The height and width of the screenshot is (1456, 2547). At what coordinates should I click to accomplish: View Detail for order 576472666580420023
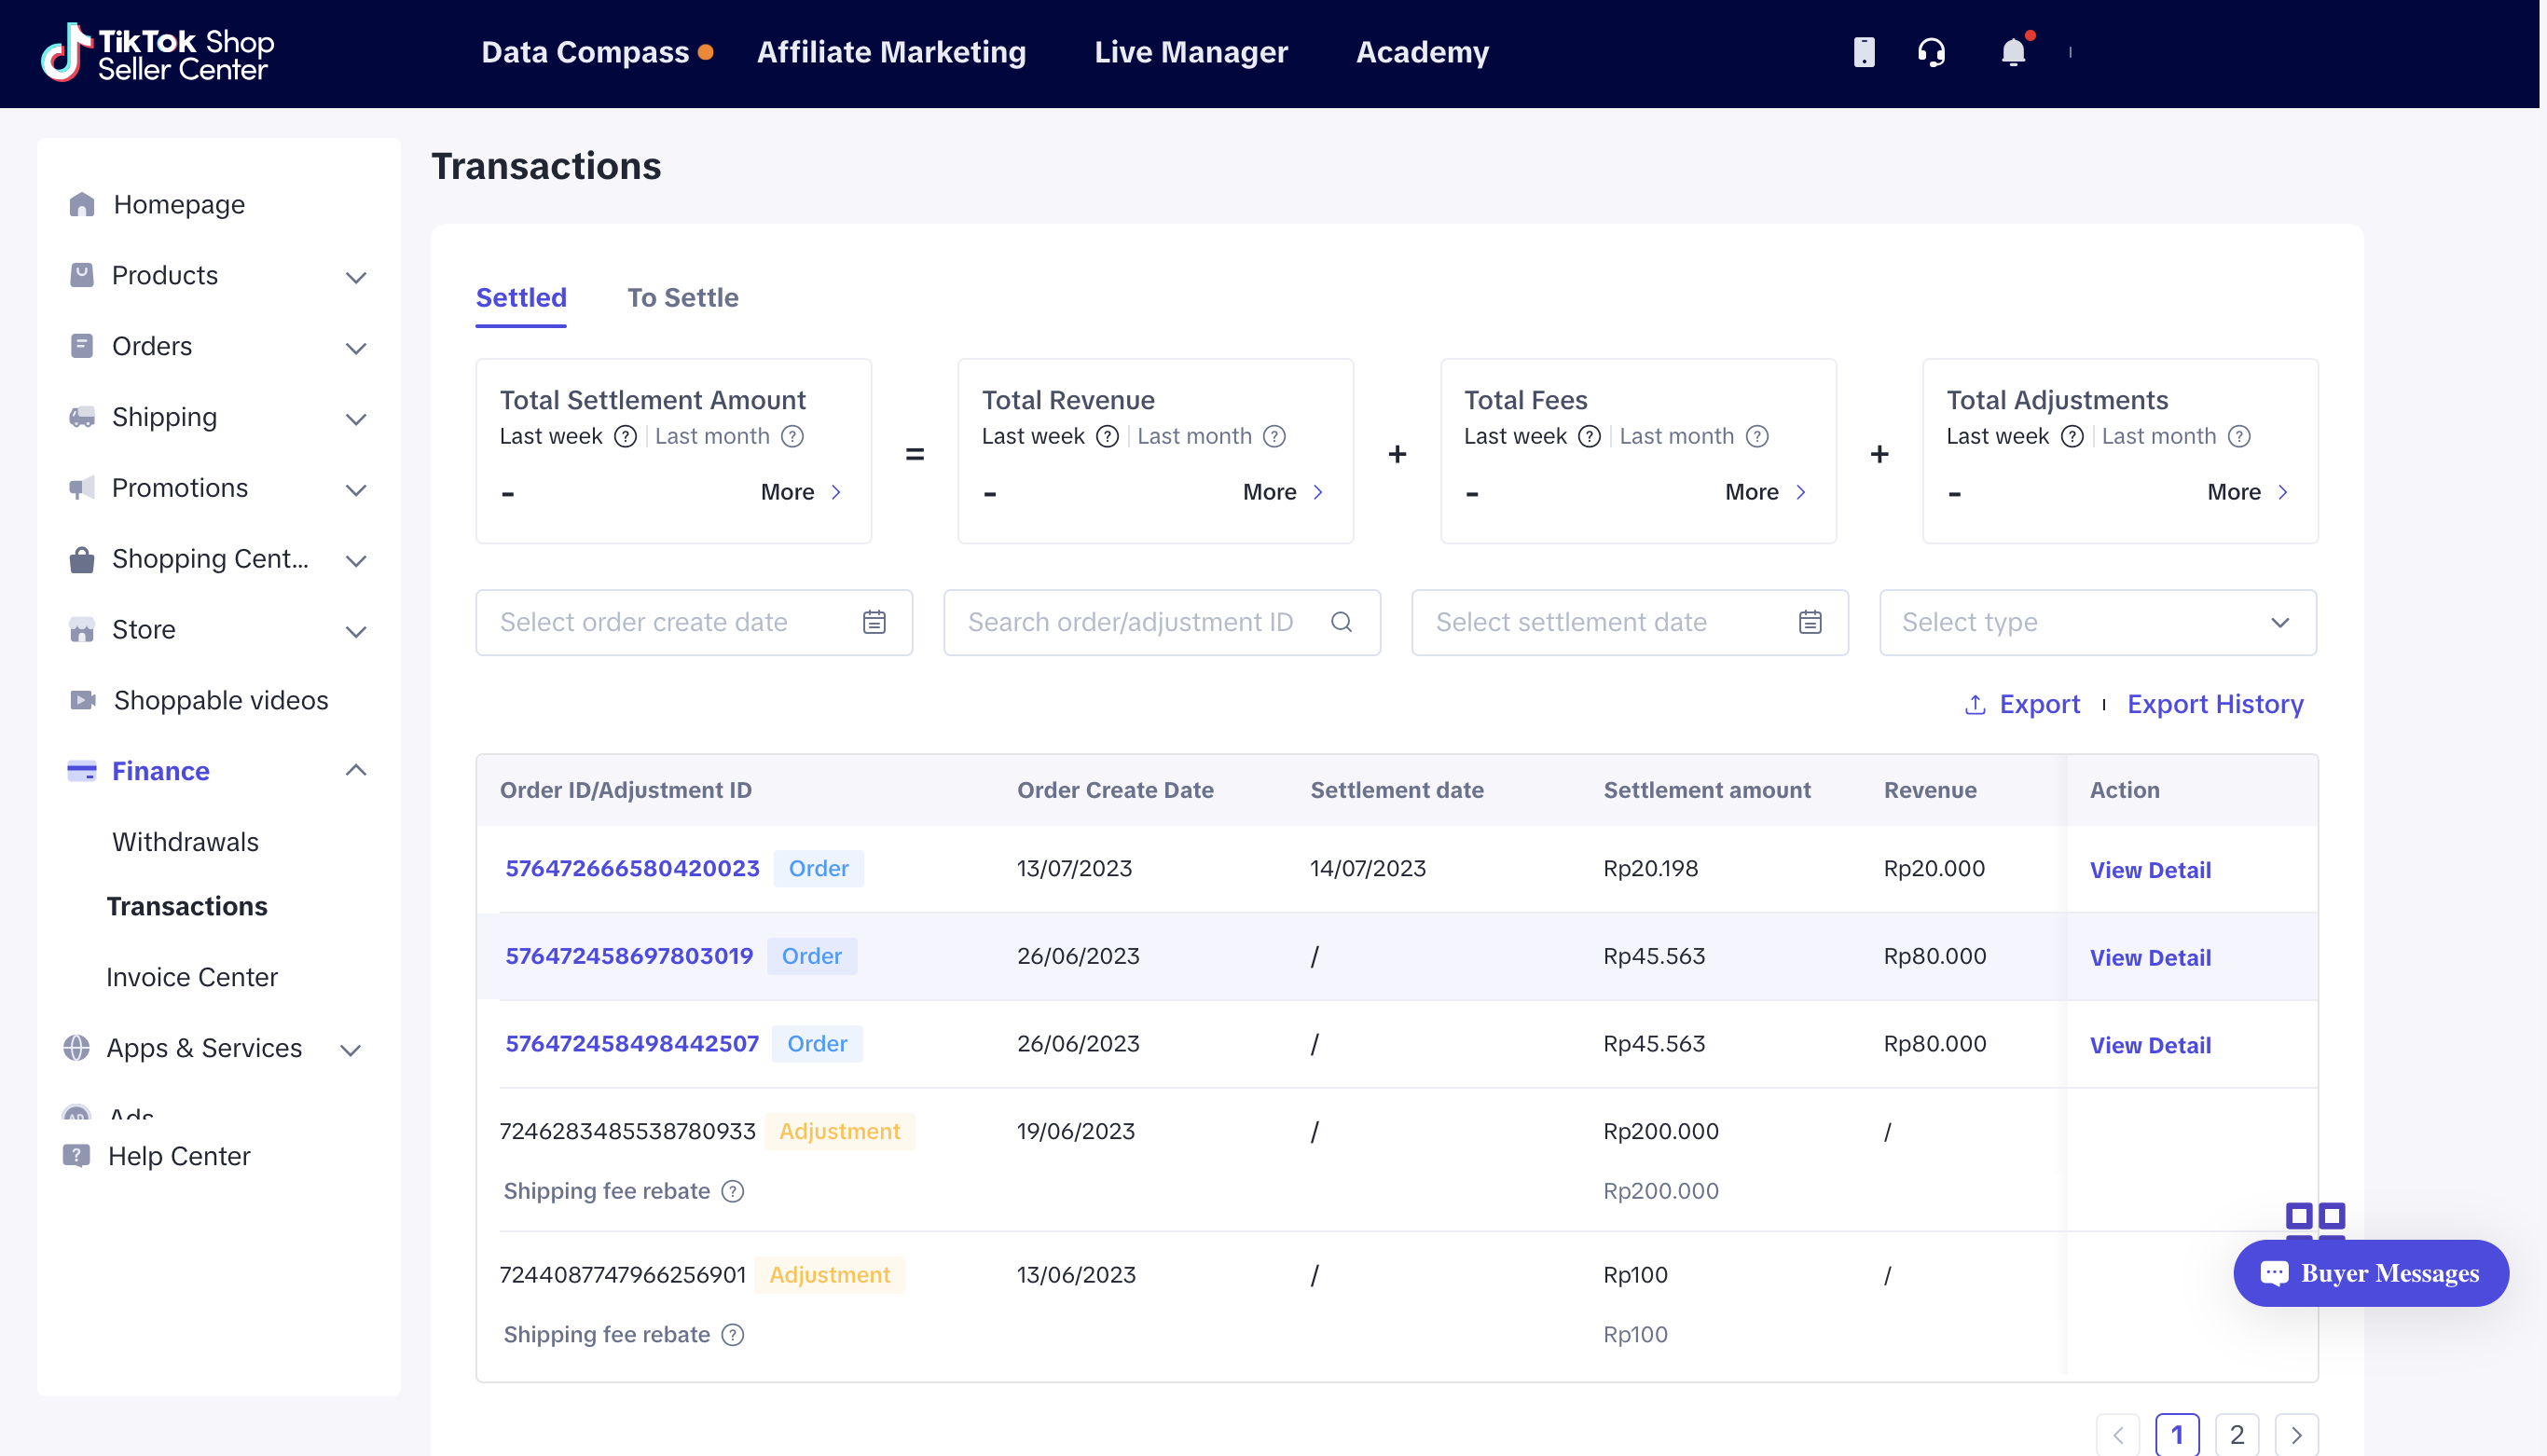tap(2149, 870)
